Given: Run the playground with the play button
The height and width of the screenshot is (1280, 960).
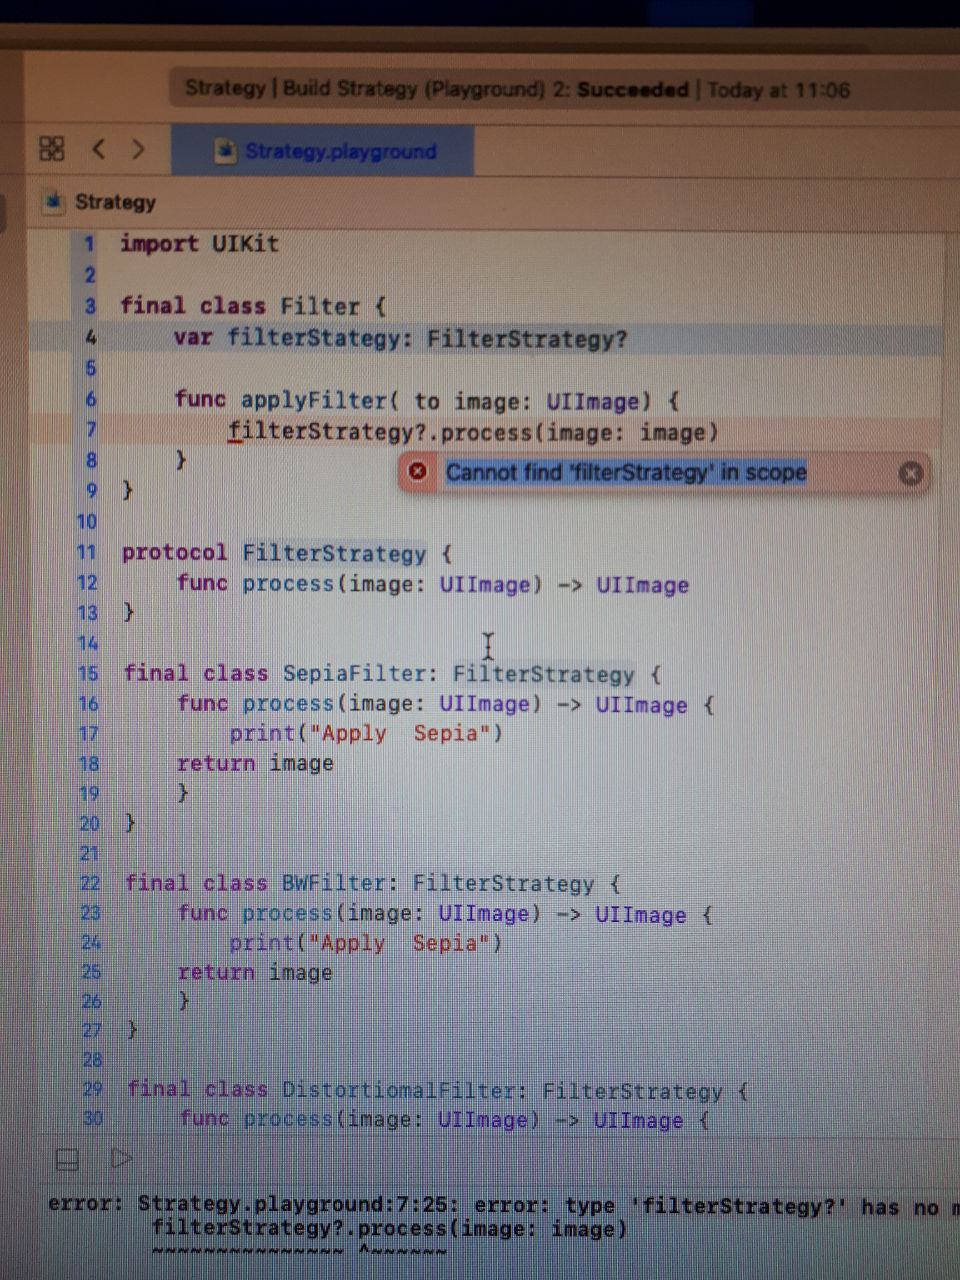Looking at the screenshot, I should (x=121, y=1158).
